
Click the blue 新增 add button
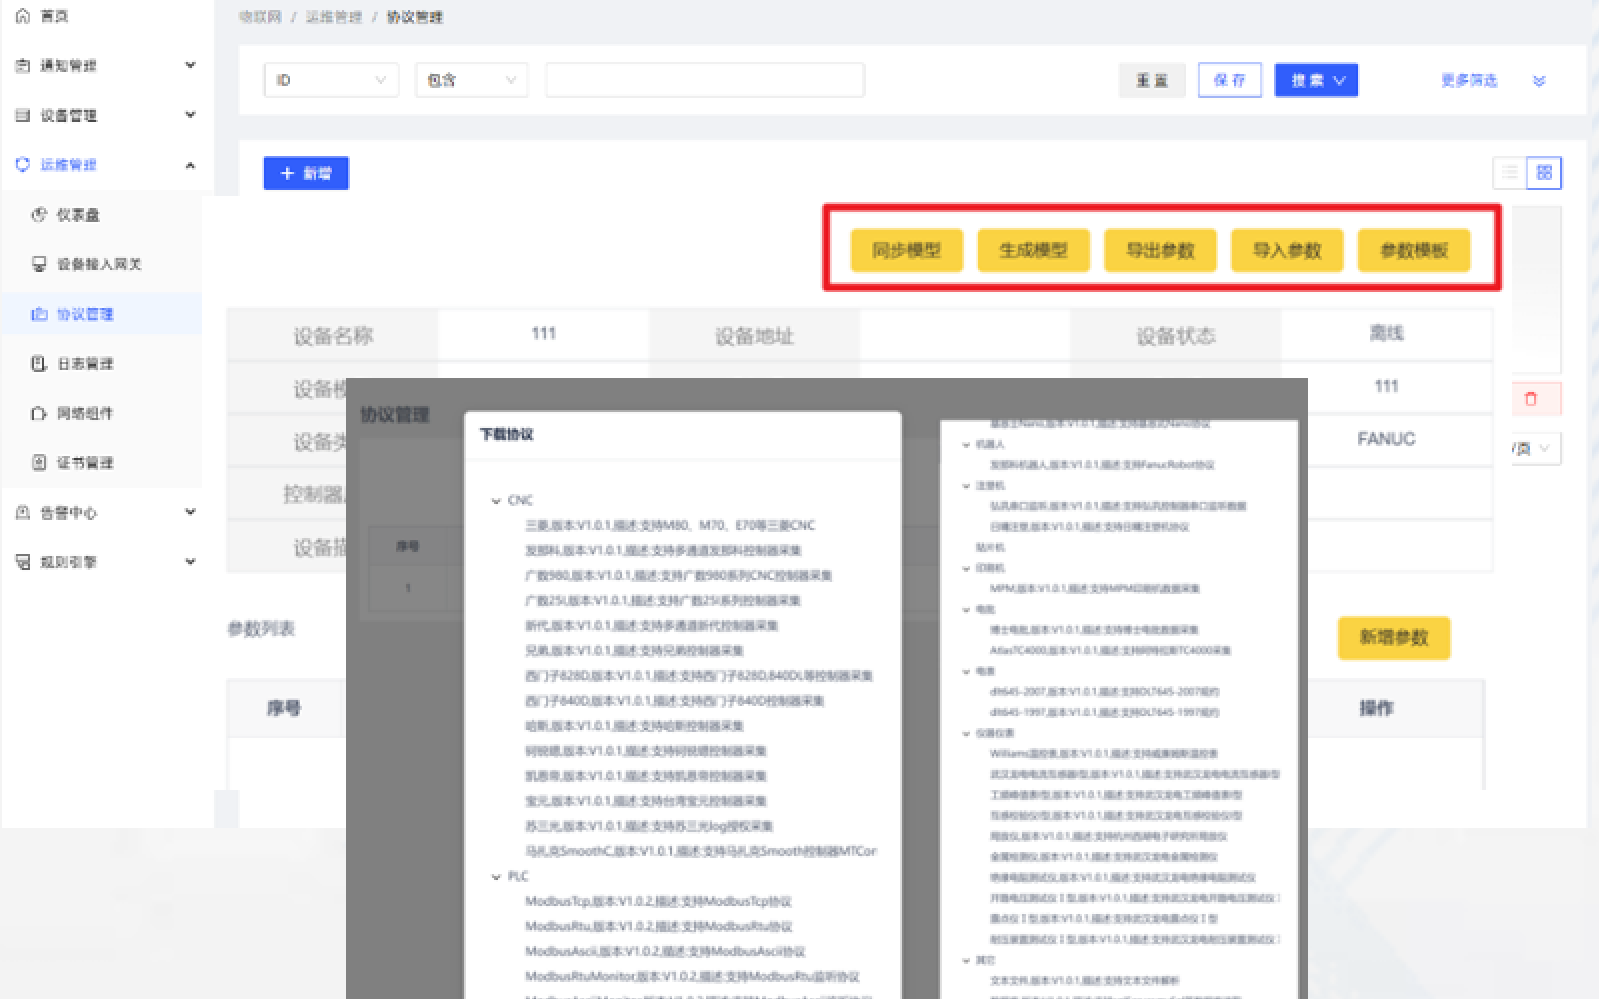pyautogui.click(x=306, y=173)
